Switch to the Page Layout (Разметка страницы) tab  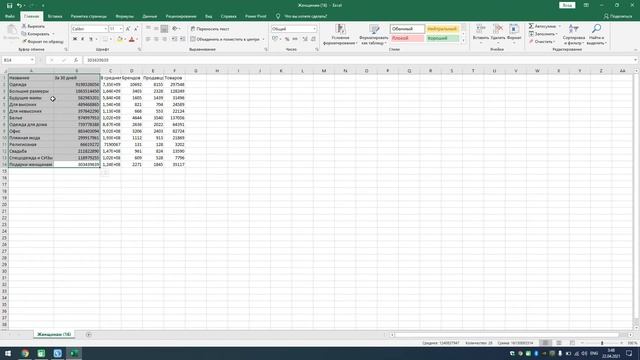(89, 16)
